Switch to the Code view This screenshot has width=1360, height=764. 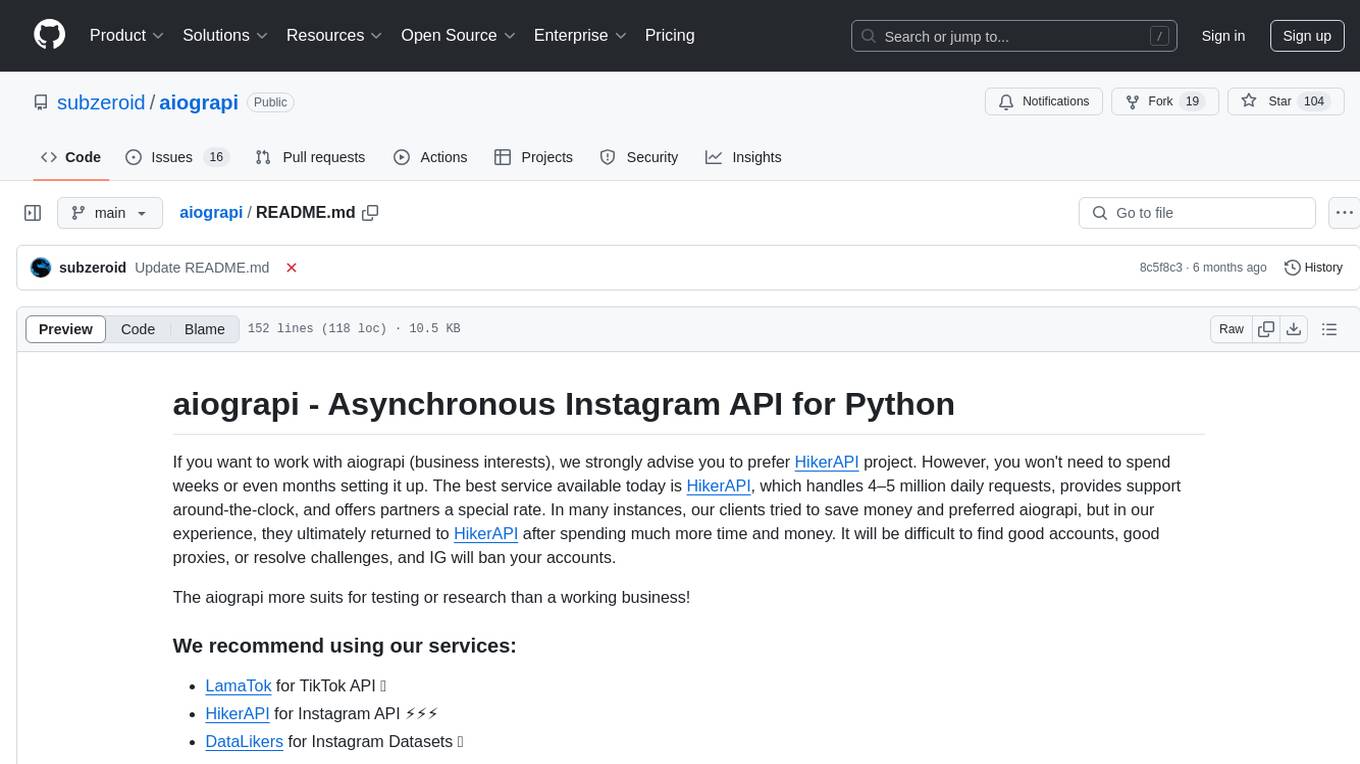[138, 329]
